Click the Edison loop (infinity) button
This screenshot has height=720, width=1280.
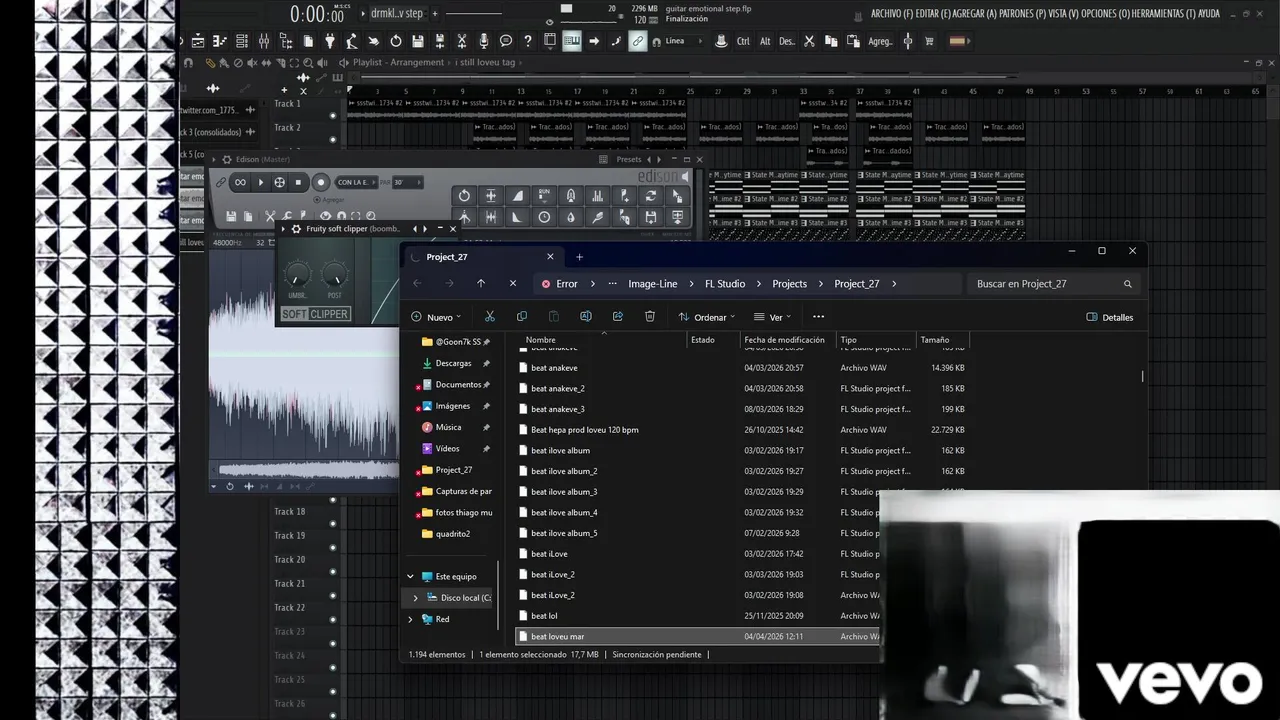(240, 182)
